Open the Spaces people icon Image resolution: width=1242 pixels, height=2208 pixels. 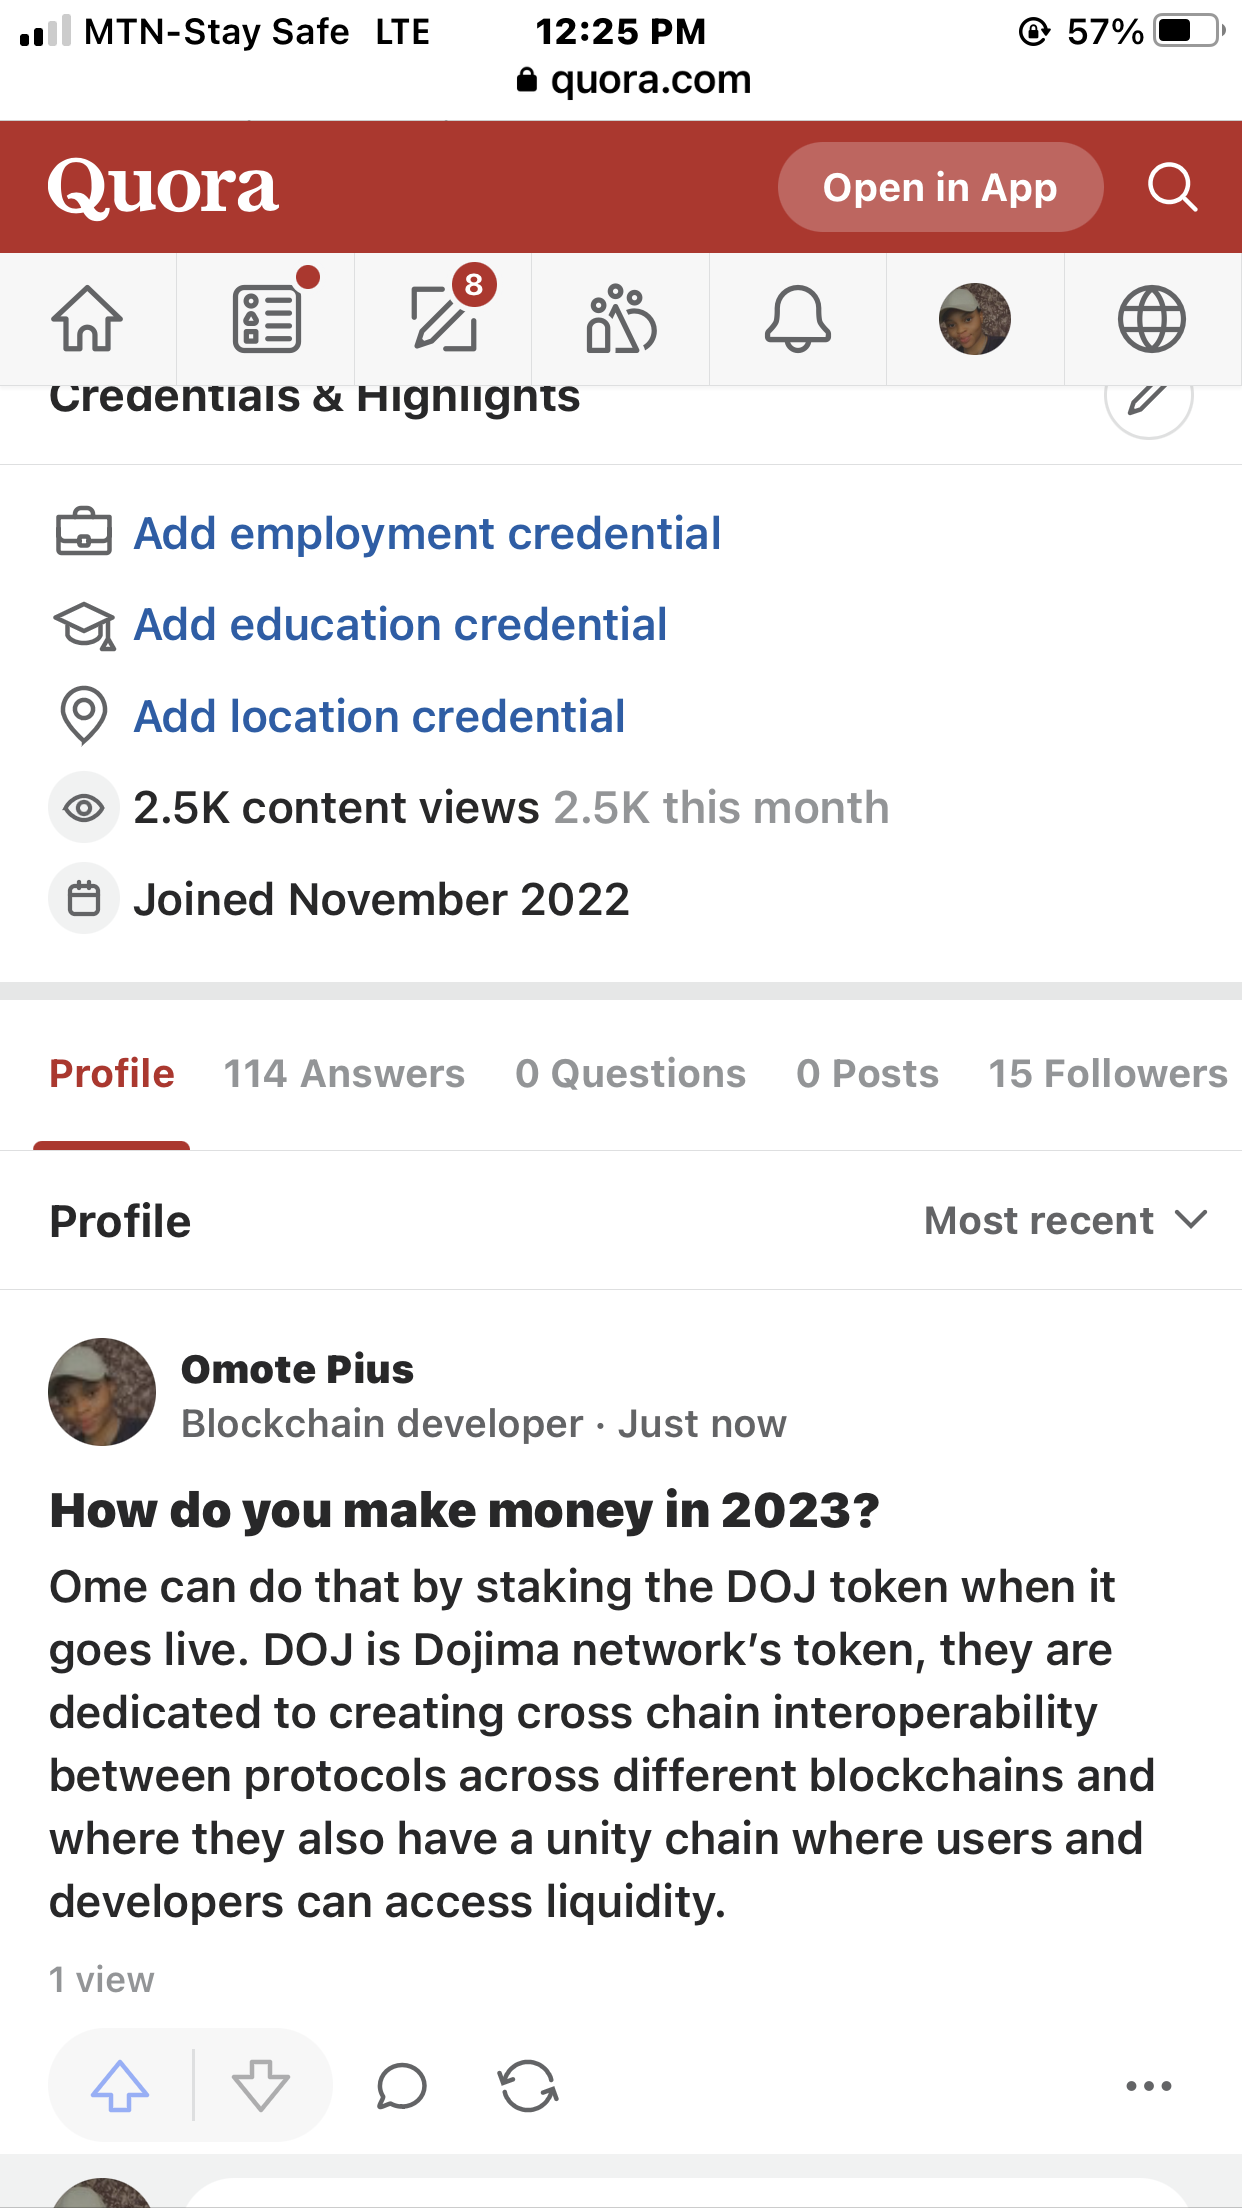point(621,319)
